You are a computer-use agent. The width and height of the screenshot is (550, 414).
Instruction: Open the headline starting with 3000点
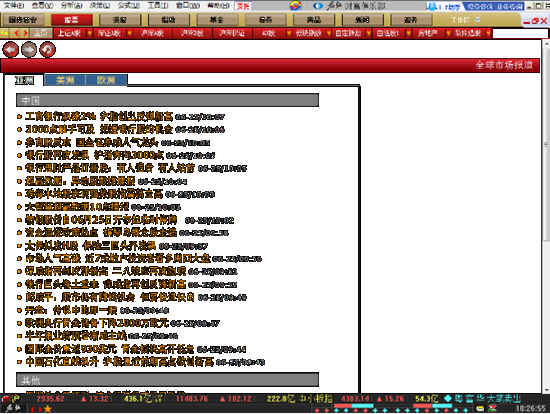(x=99, y=129)
